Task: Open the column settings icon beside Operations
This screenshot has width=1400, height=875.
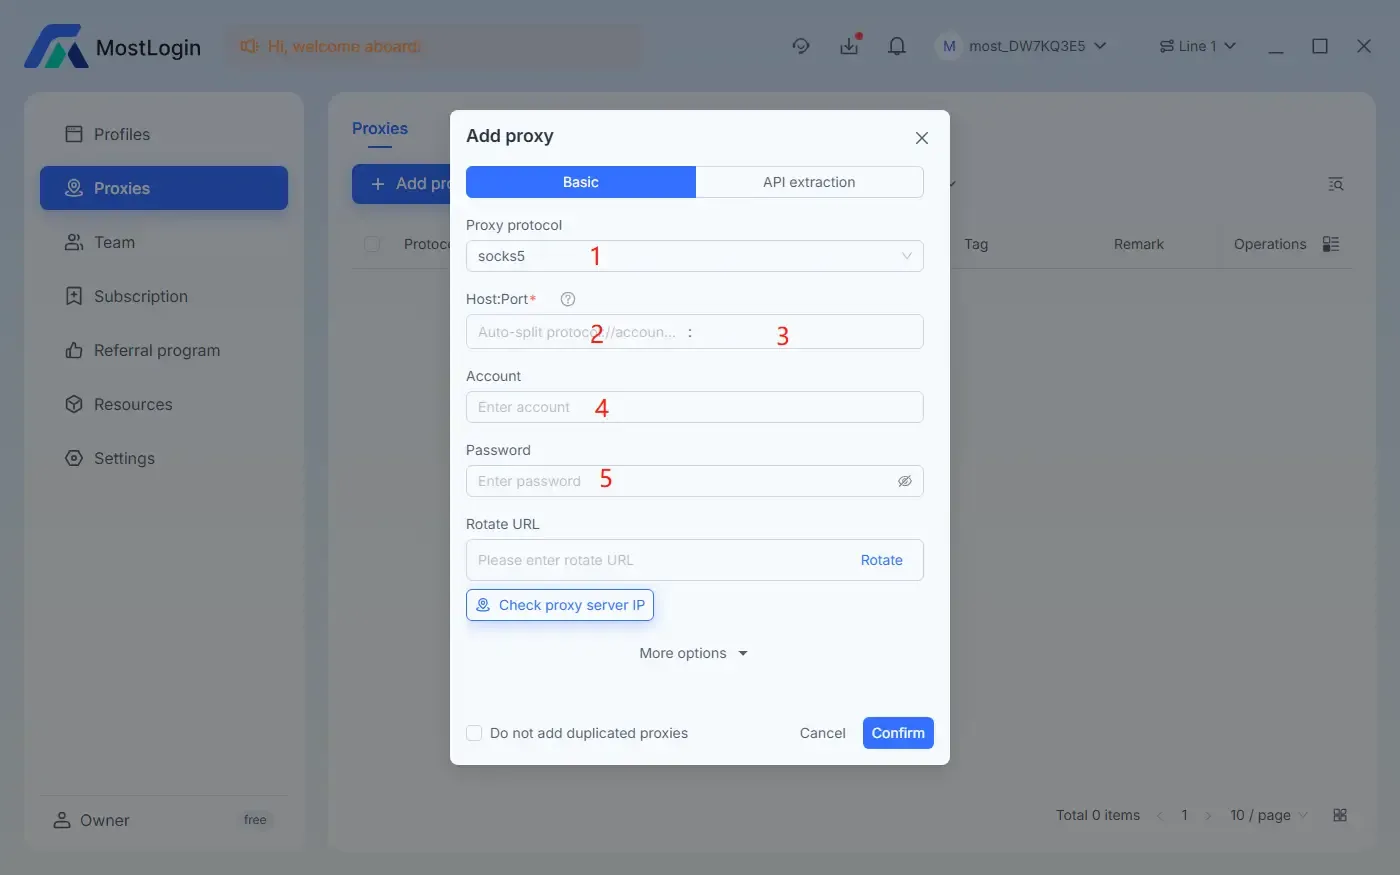Action: (x=1331, y=244)
